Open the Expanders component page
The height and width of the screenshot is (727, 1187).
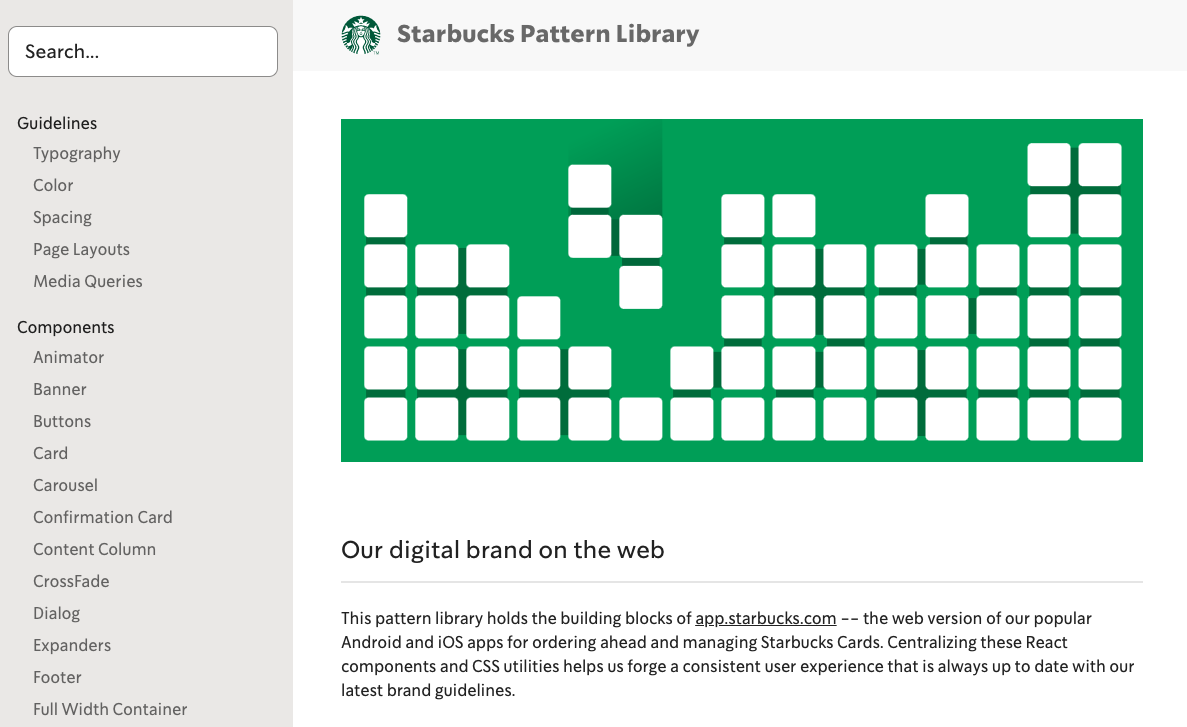72,645
